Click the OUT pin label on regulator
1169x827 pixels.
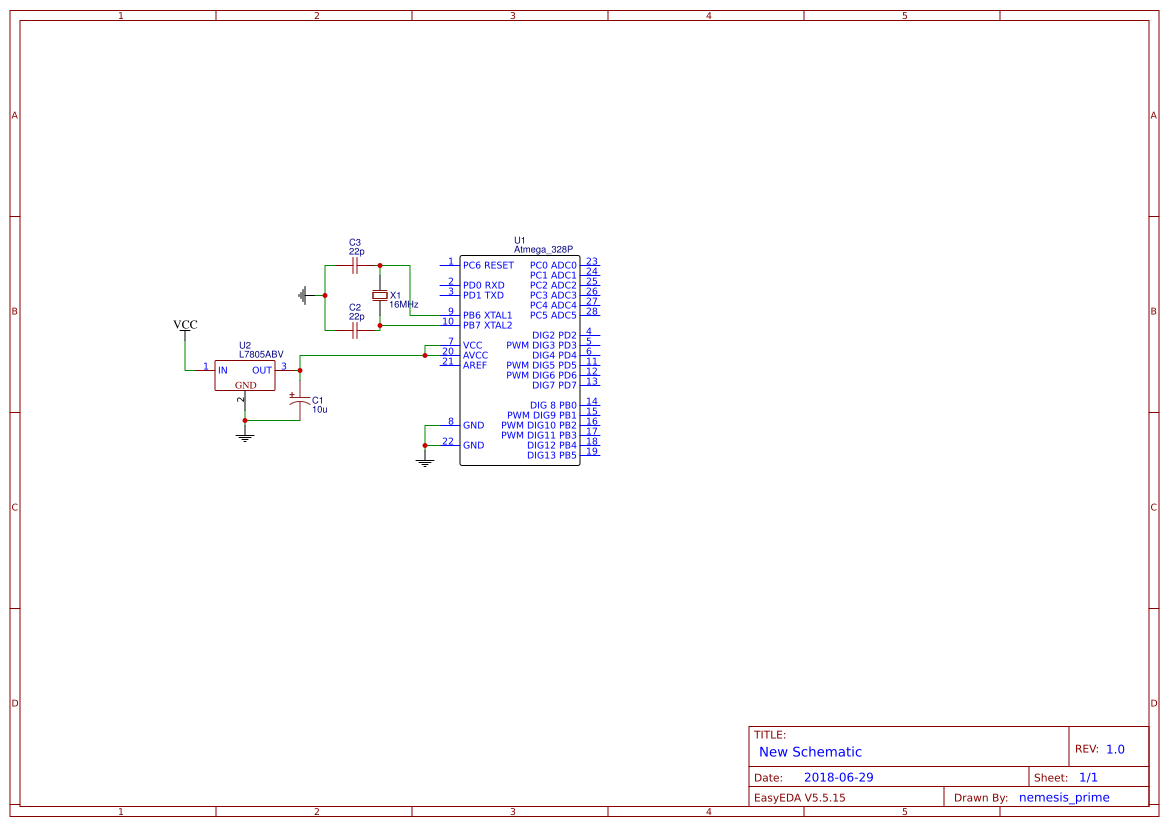point(262,371)
